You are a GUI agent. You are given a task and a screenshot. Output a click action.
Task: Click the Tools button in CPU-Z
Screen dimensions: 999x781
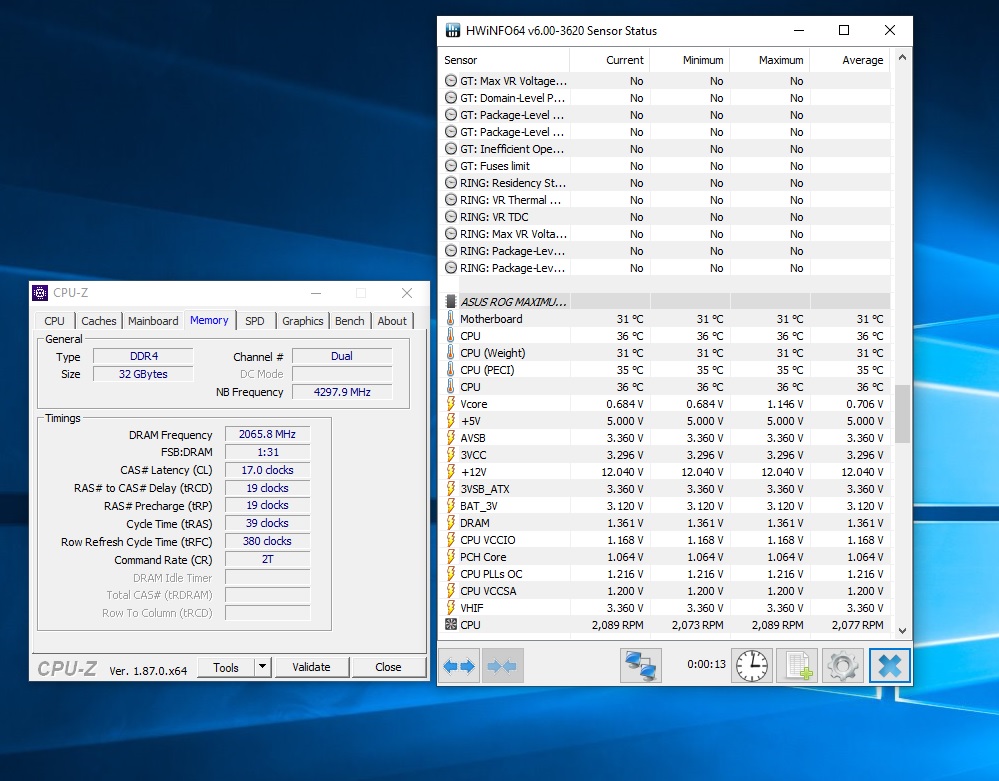[226, 667]
